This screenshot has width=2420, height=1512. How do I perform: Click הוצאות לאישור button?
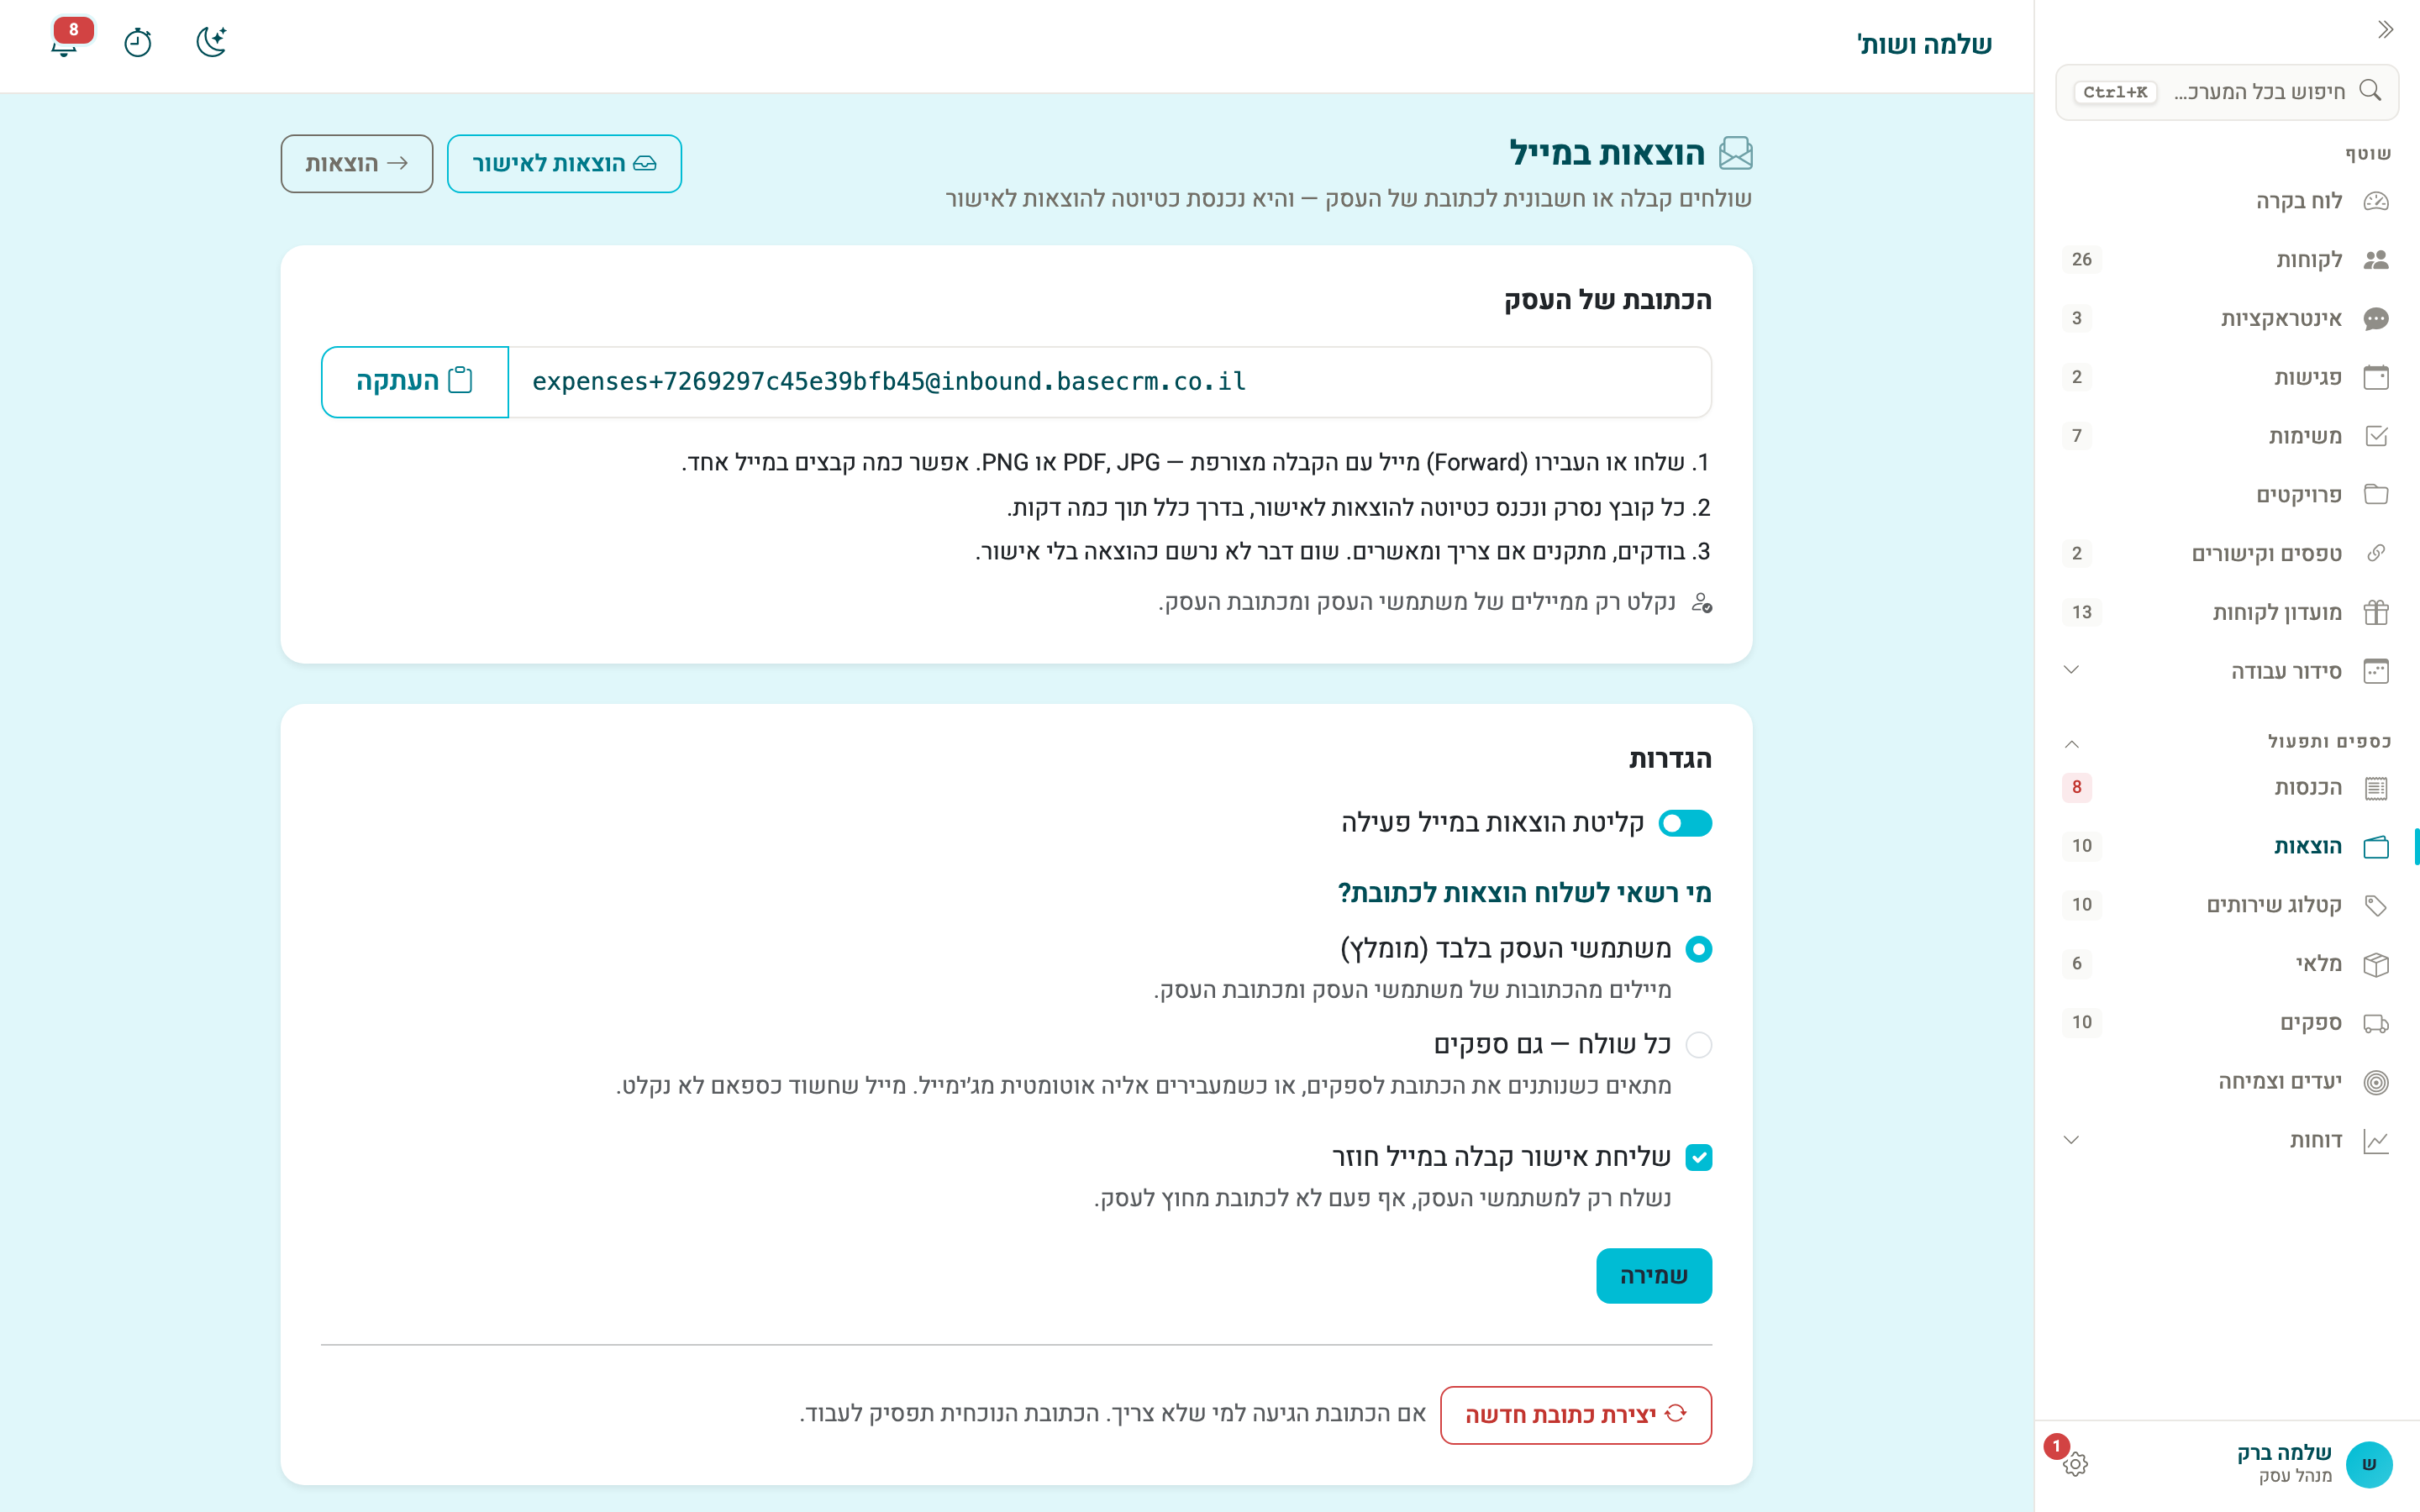(x=564, y=164)
